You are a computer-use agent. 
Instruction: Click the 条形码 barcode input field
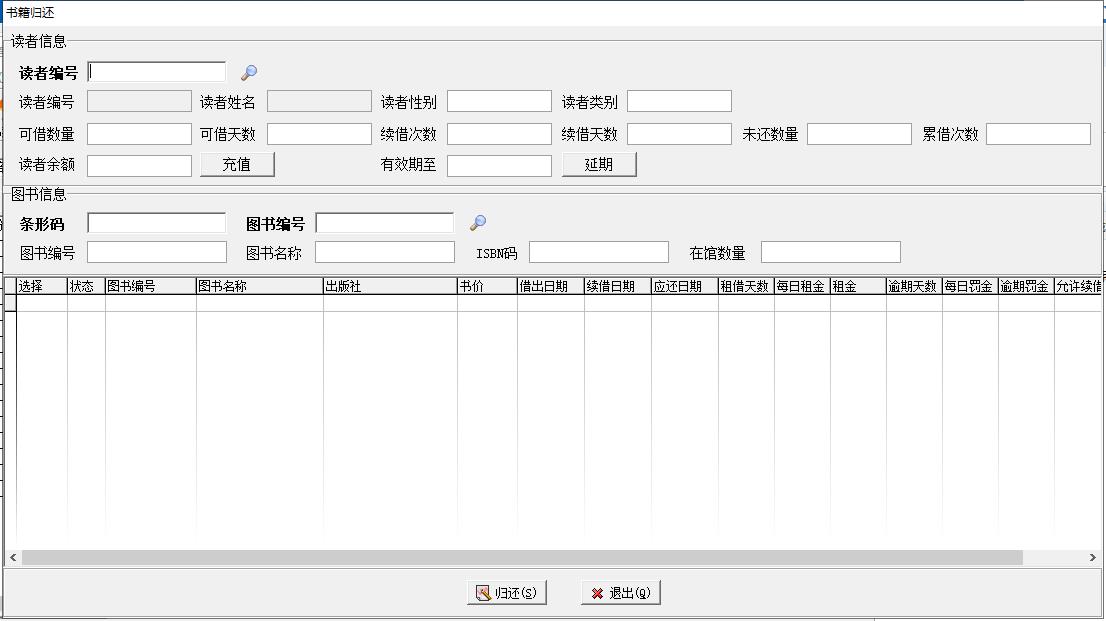click(x=157, y=223)
